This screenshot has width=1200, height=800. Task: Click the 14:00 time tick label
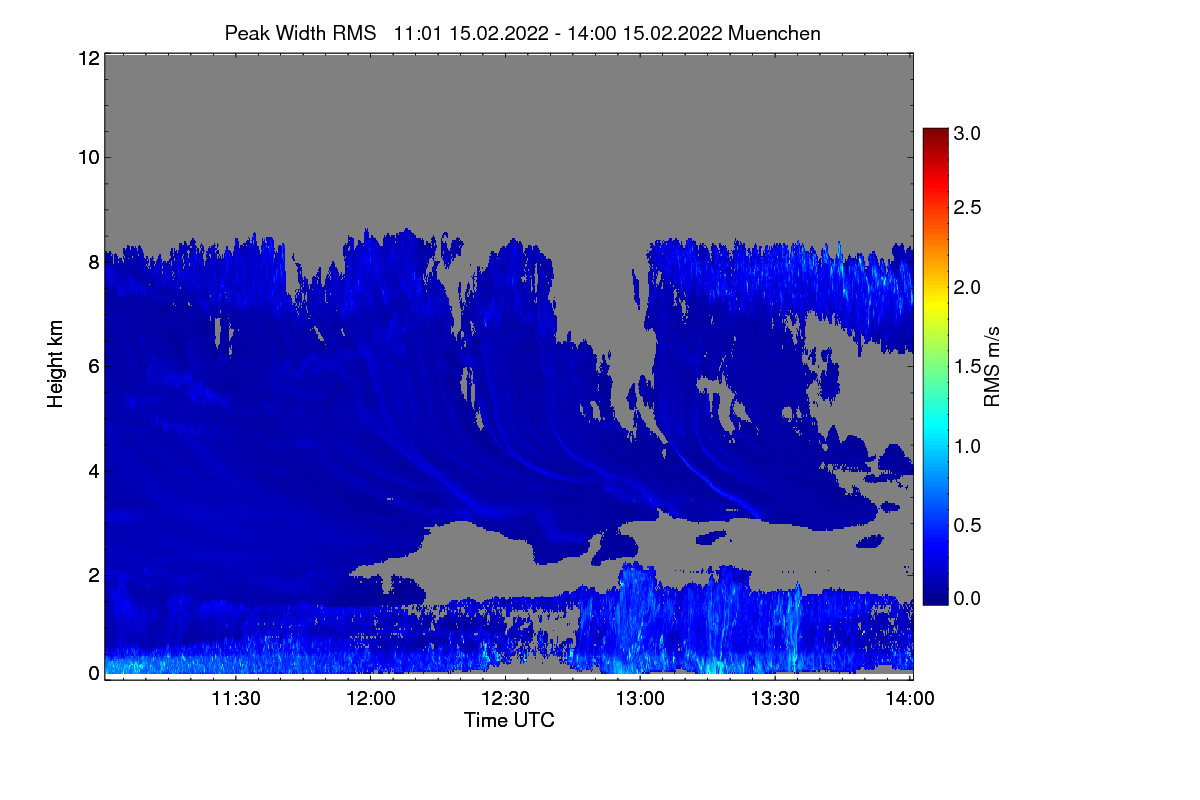(909, 699)
